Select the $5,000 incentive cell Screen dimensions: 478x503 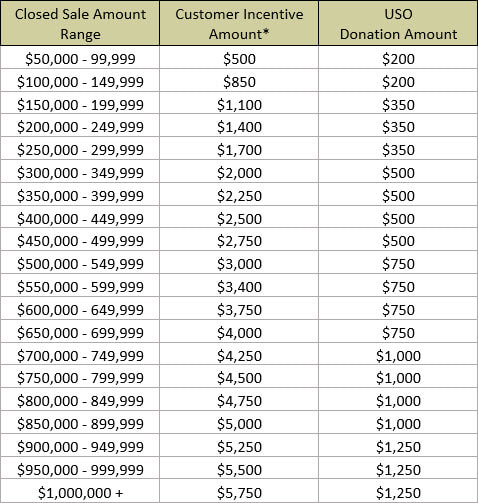(239, 423)
